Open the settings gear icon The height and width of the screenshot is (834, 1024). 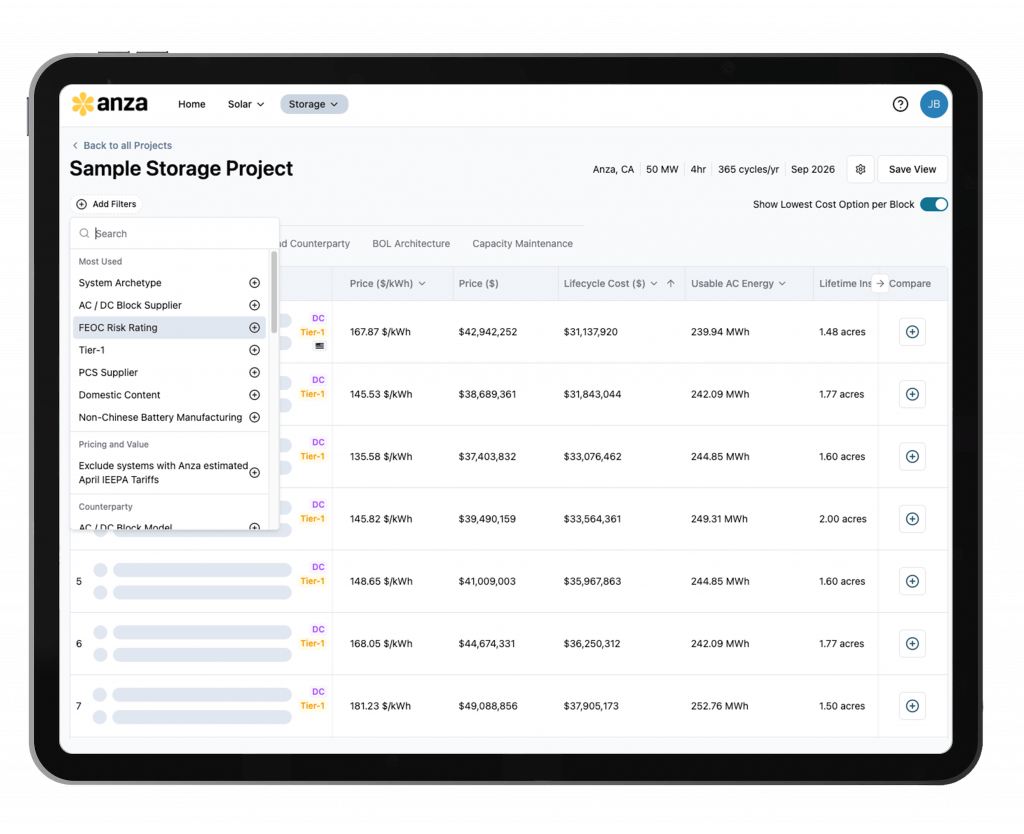(860, 170)
